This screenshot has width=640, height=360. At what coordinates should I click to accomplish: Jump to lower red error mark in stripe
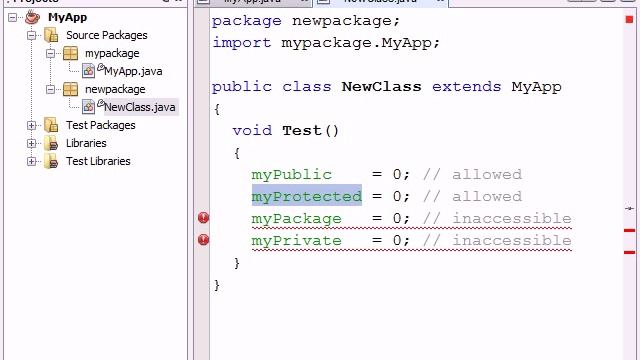click(629, 252)
